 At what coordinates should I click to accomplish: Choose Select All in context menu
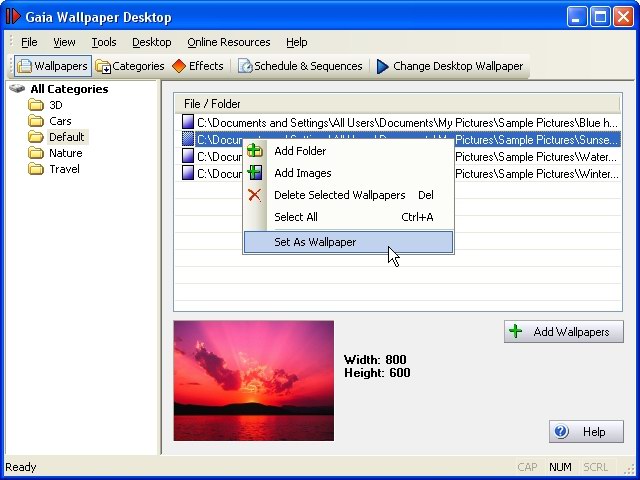coord(296,217)
